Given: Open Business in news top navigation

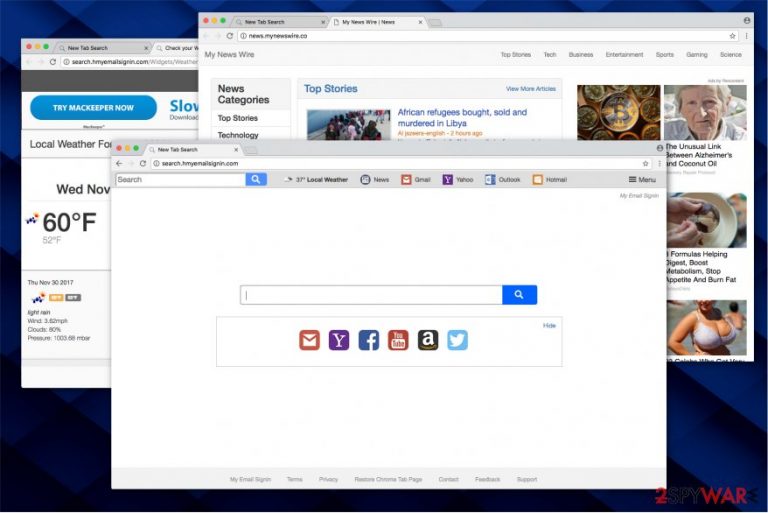Looking at the screenshot, I should [581, 54].
